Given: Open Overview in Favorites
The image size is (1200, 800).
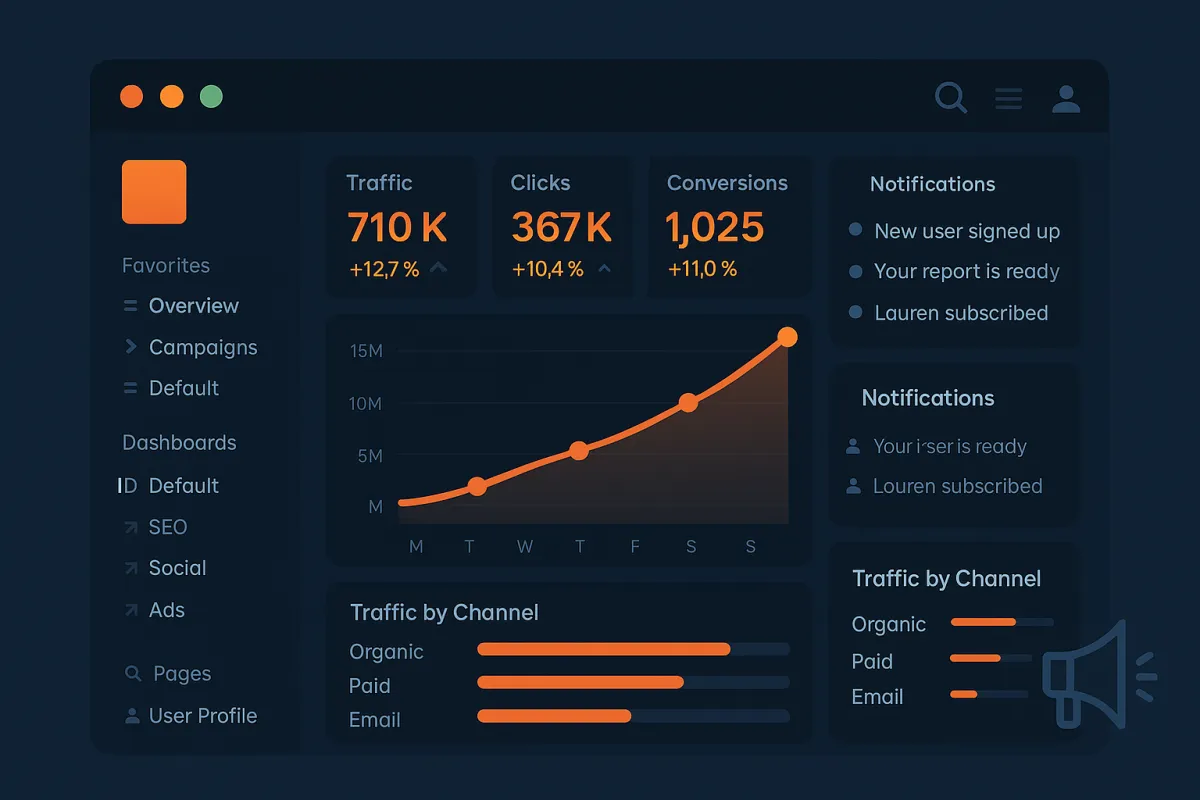Looking at the screenshot, I should 194,306.
